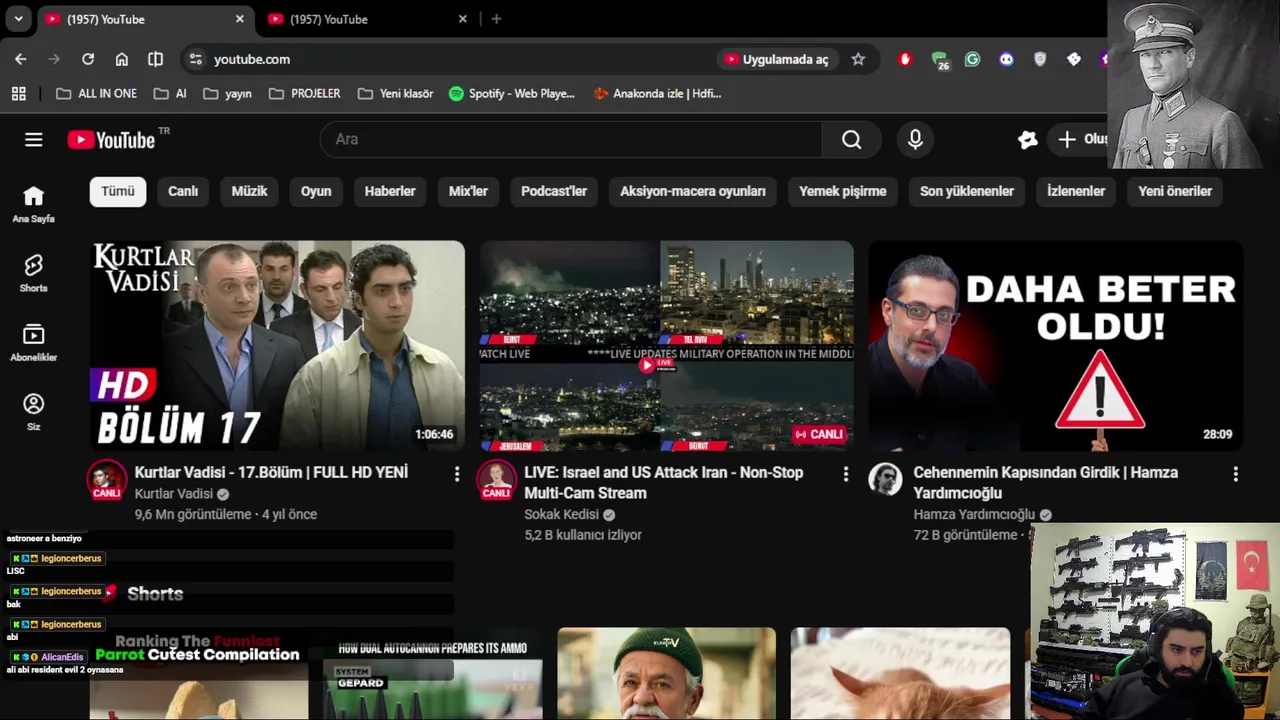Viewport: 1280px width, 720px height.
Task: Select the Son yüklenenler filter chip
Action: pyautogui.click(x=967, y=191)
